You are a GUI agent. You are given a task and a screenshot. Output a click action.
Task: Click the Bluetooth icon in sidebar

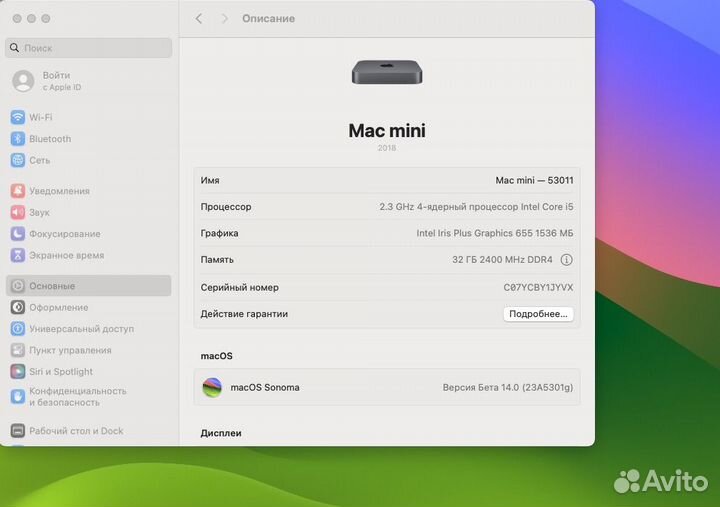click(17, 139)
